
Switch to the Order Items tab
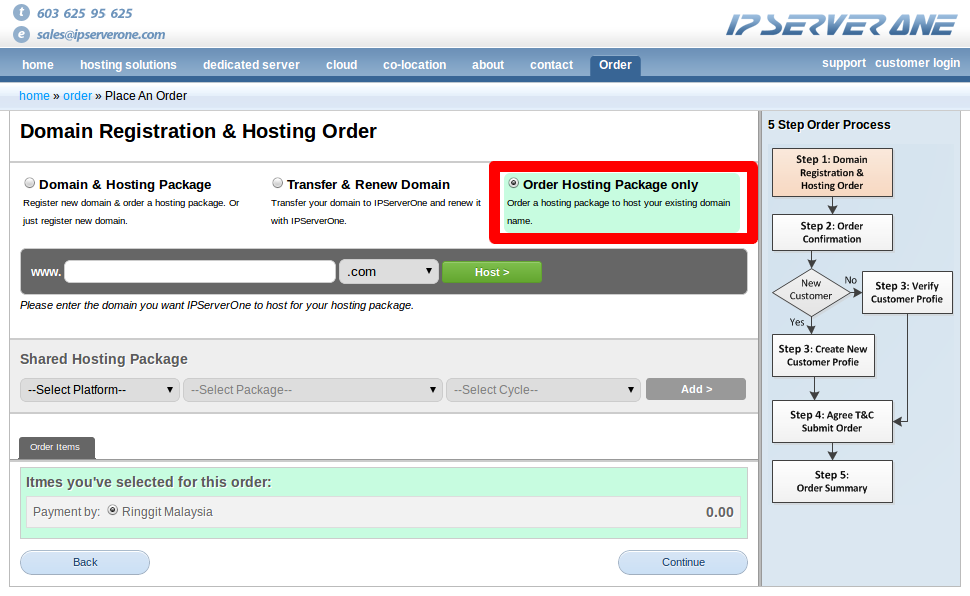[57, 447]
